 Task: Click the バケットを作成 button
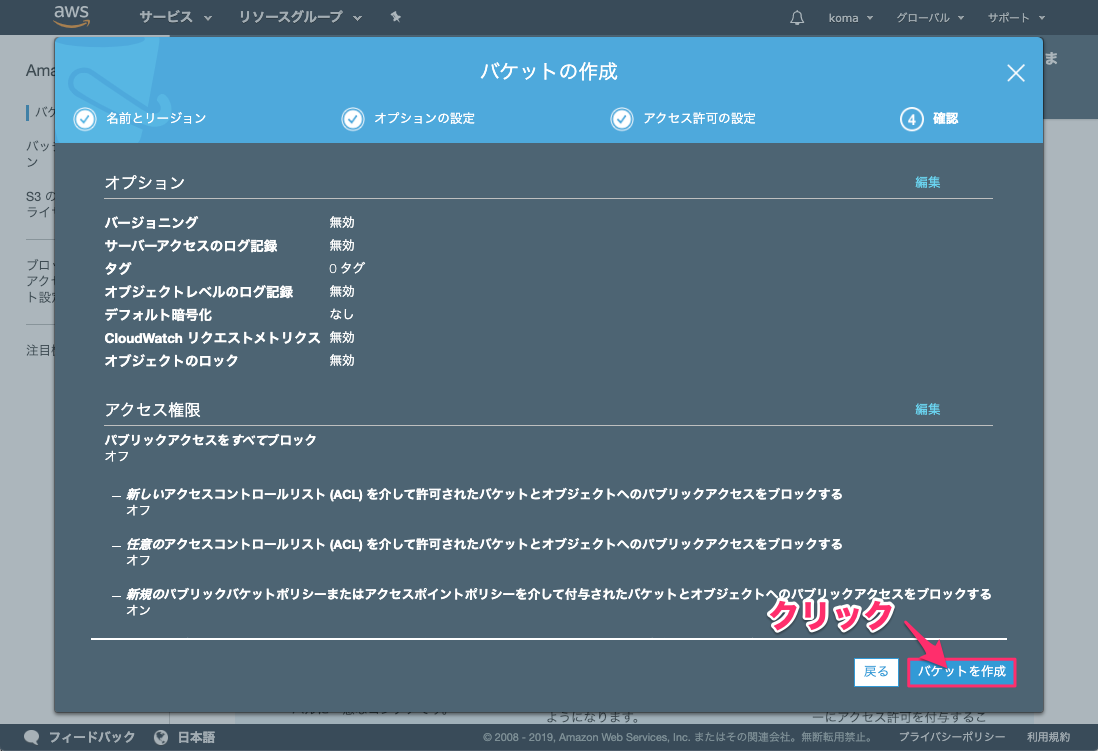coord(962,672)
